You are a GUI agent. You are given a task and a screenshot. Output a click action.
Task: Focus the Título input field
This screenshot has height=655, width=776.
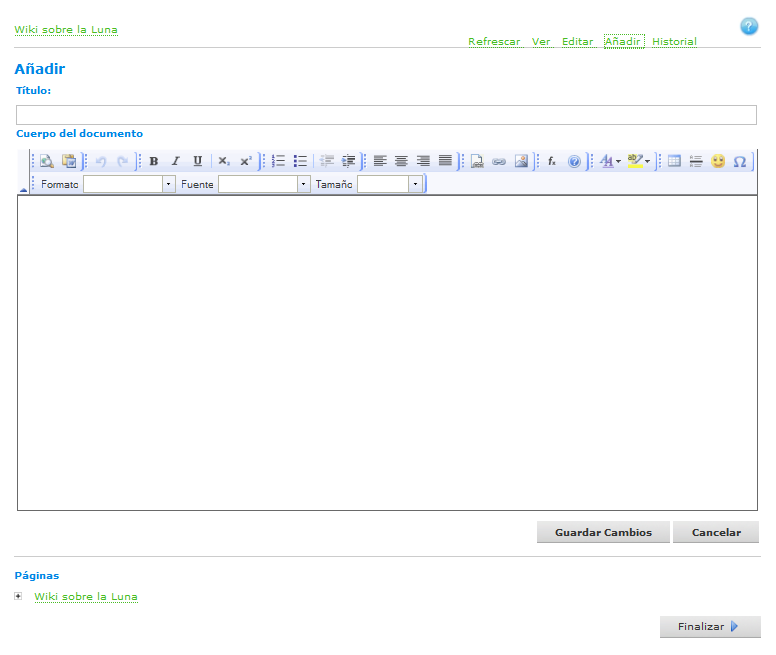click(x=386, y=115)
